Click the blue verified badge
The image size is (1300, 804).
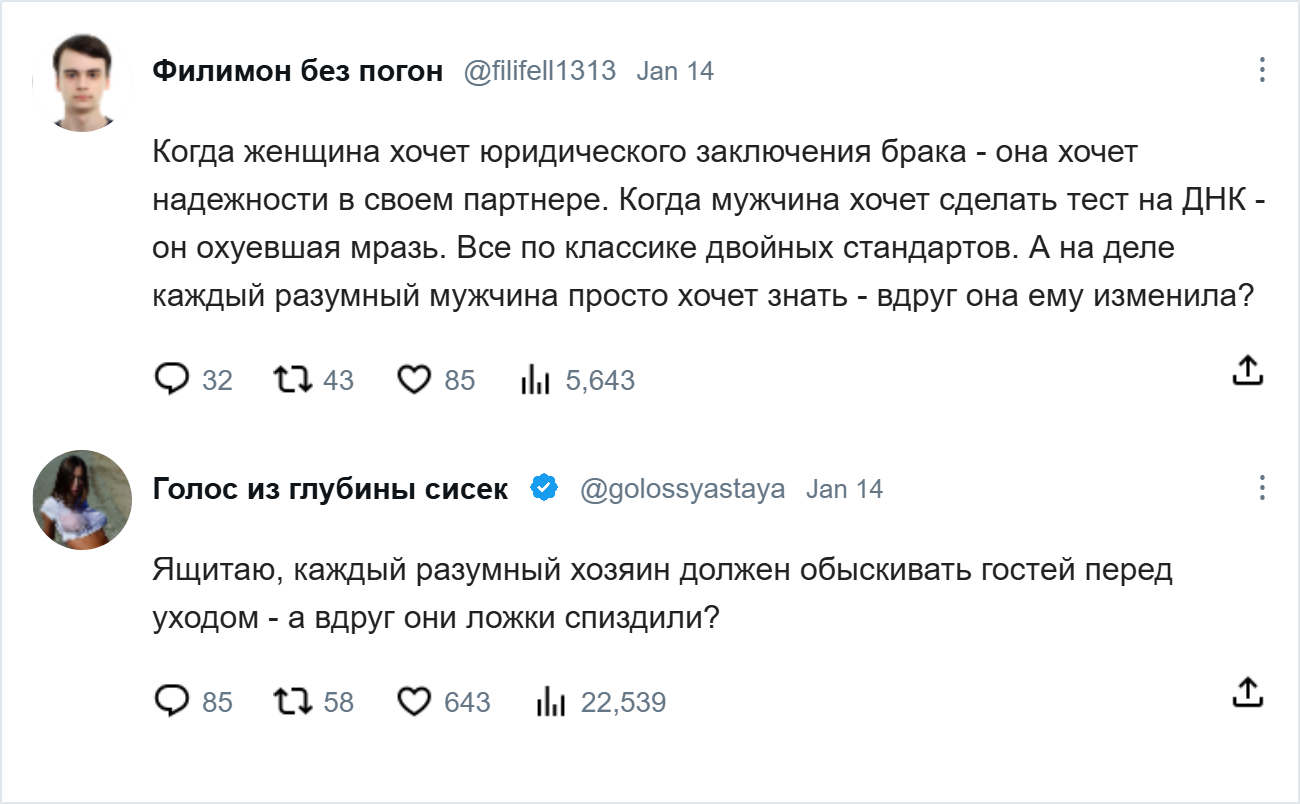[544, 488]
